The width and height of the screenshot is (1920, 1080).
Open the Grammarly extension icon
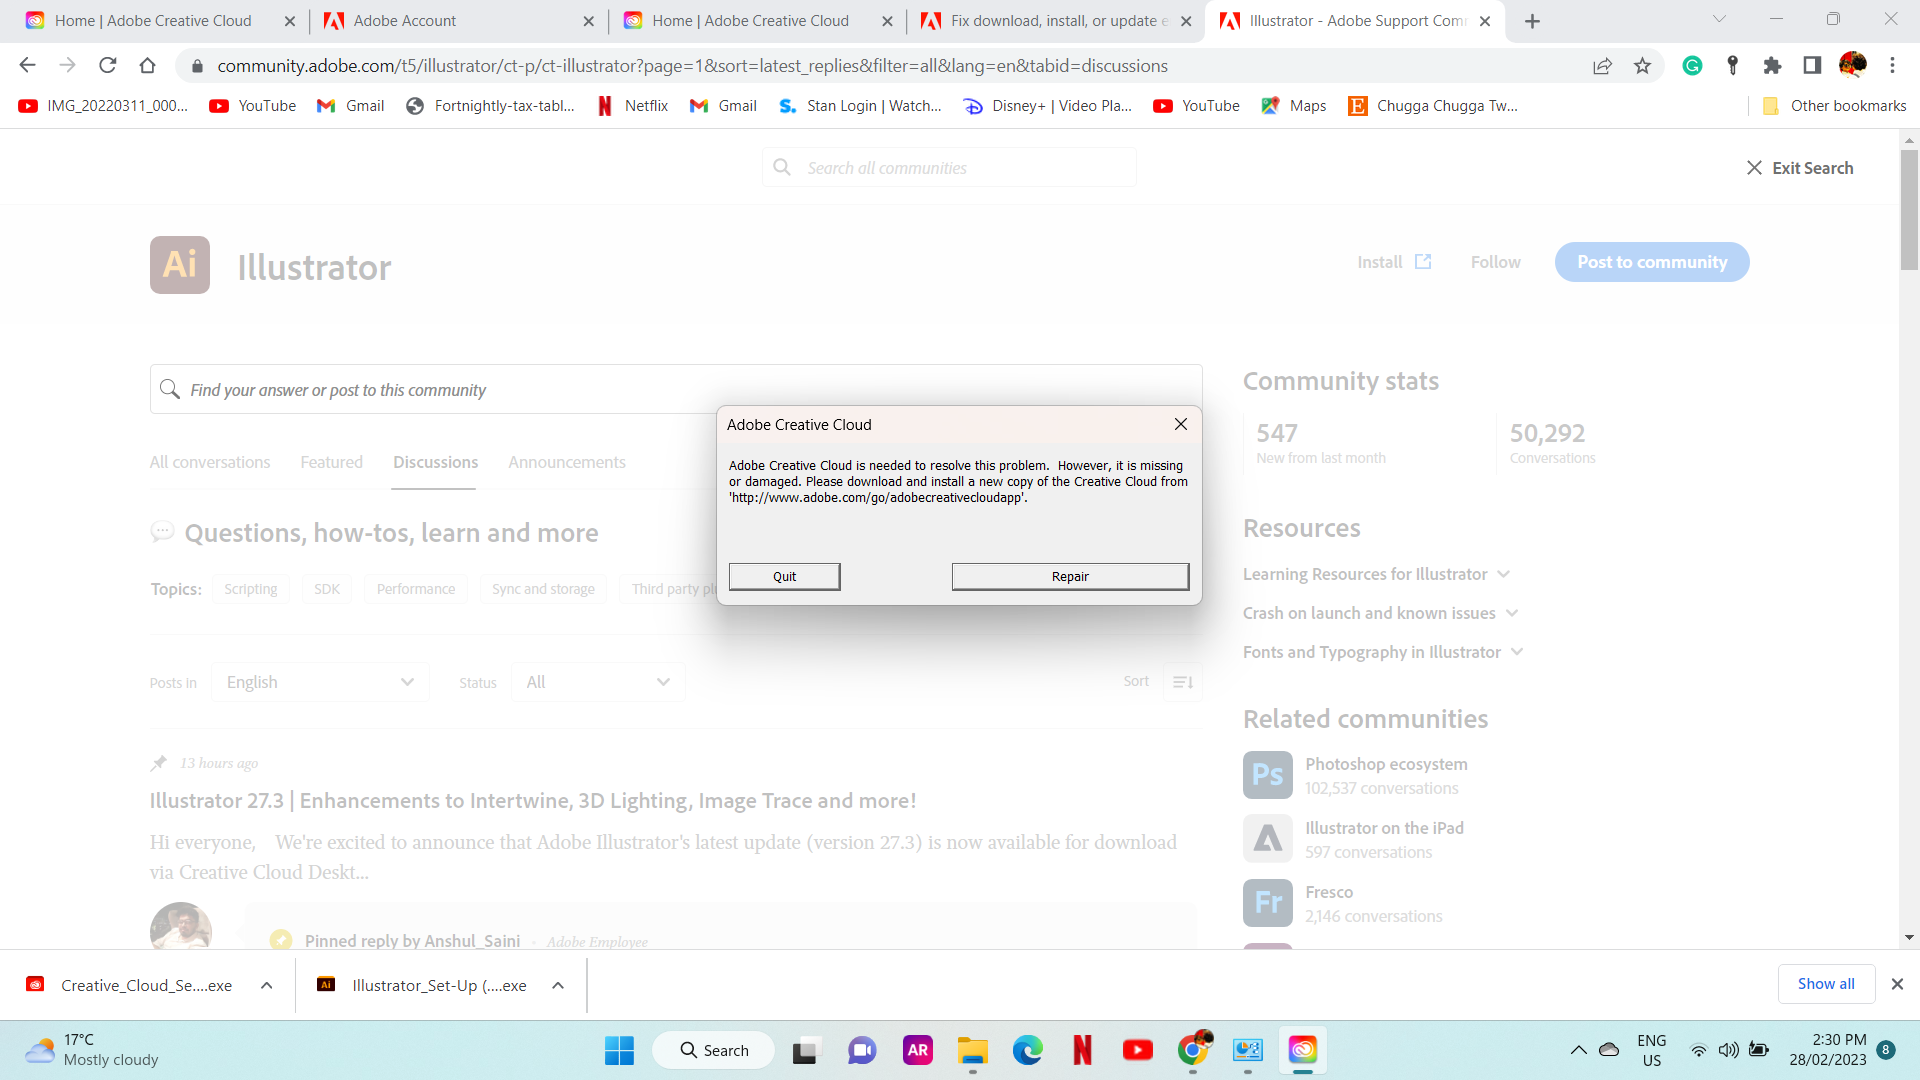[x=1693, y=65]
